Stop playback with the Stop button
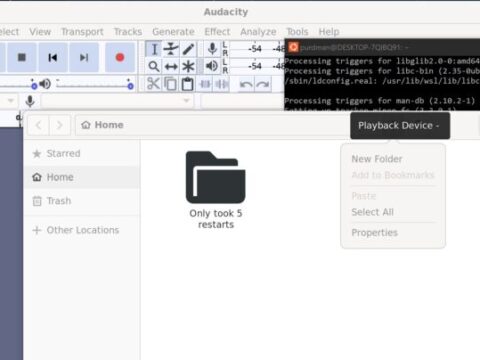The width and height of the screenshot is (480, 360). [x=22, y=57]
